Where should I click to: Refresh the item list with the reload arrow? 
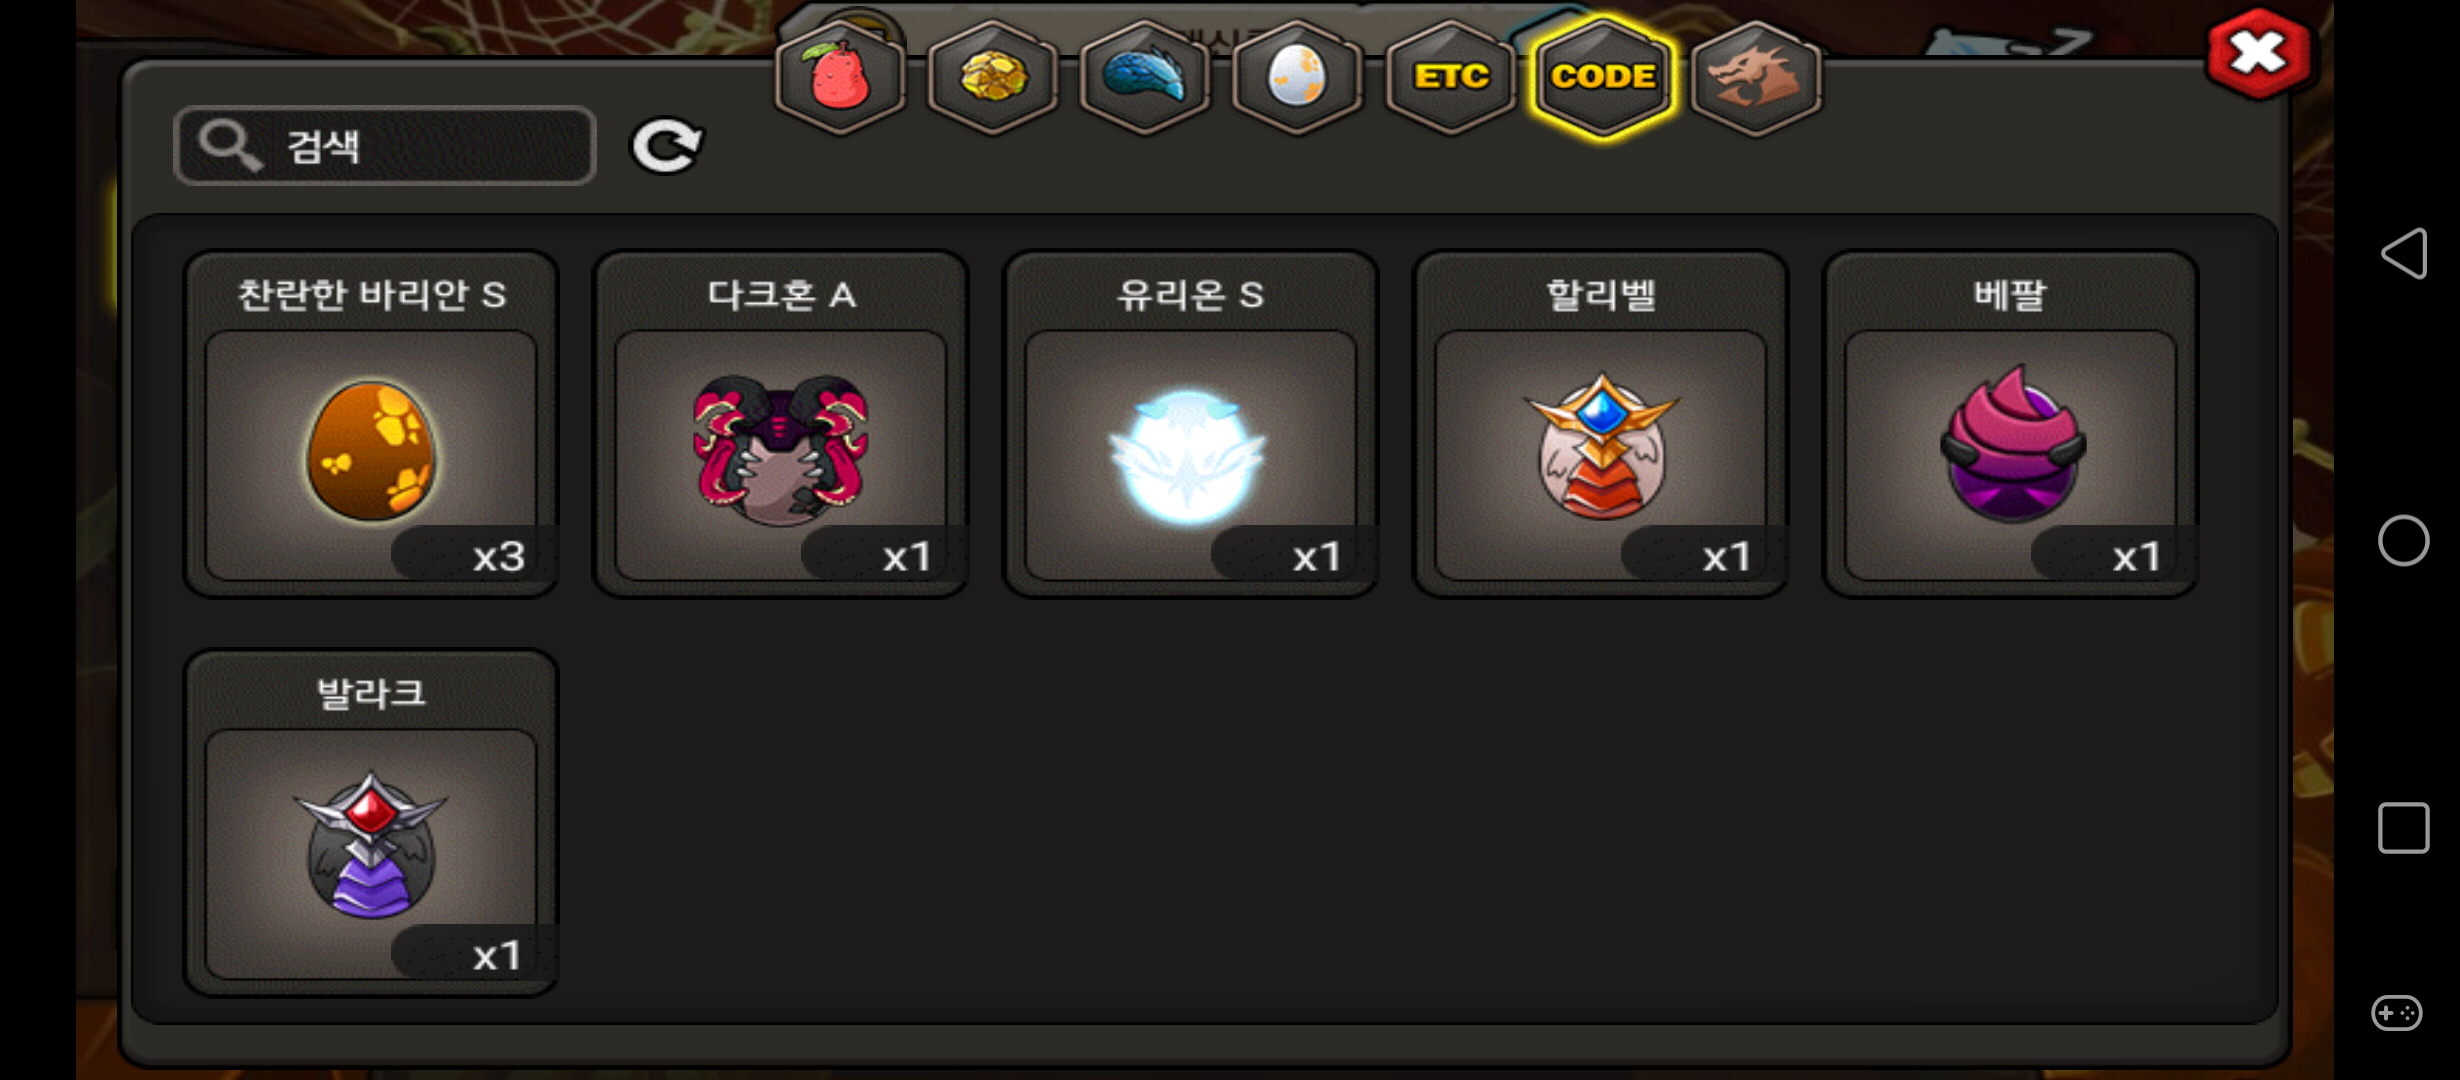667,146
